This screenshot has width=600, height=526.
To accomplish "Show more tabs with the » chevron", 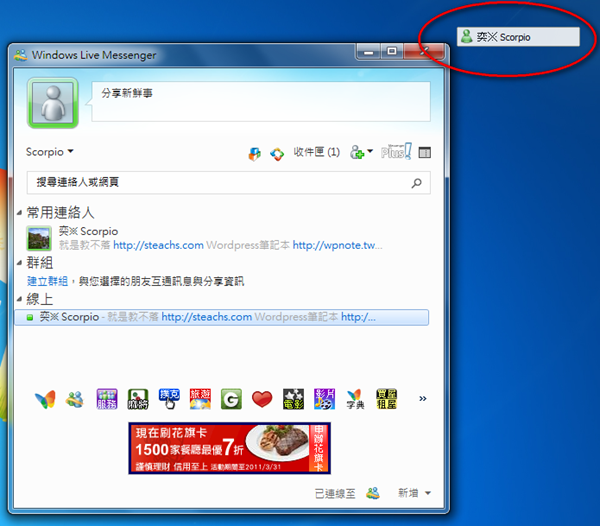I will 422,399.
